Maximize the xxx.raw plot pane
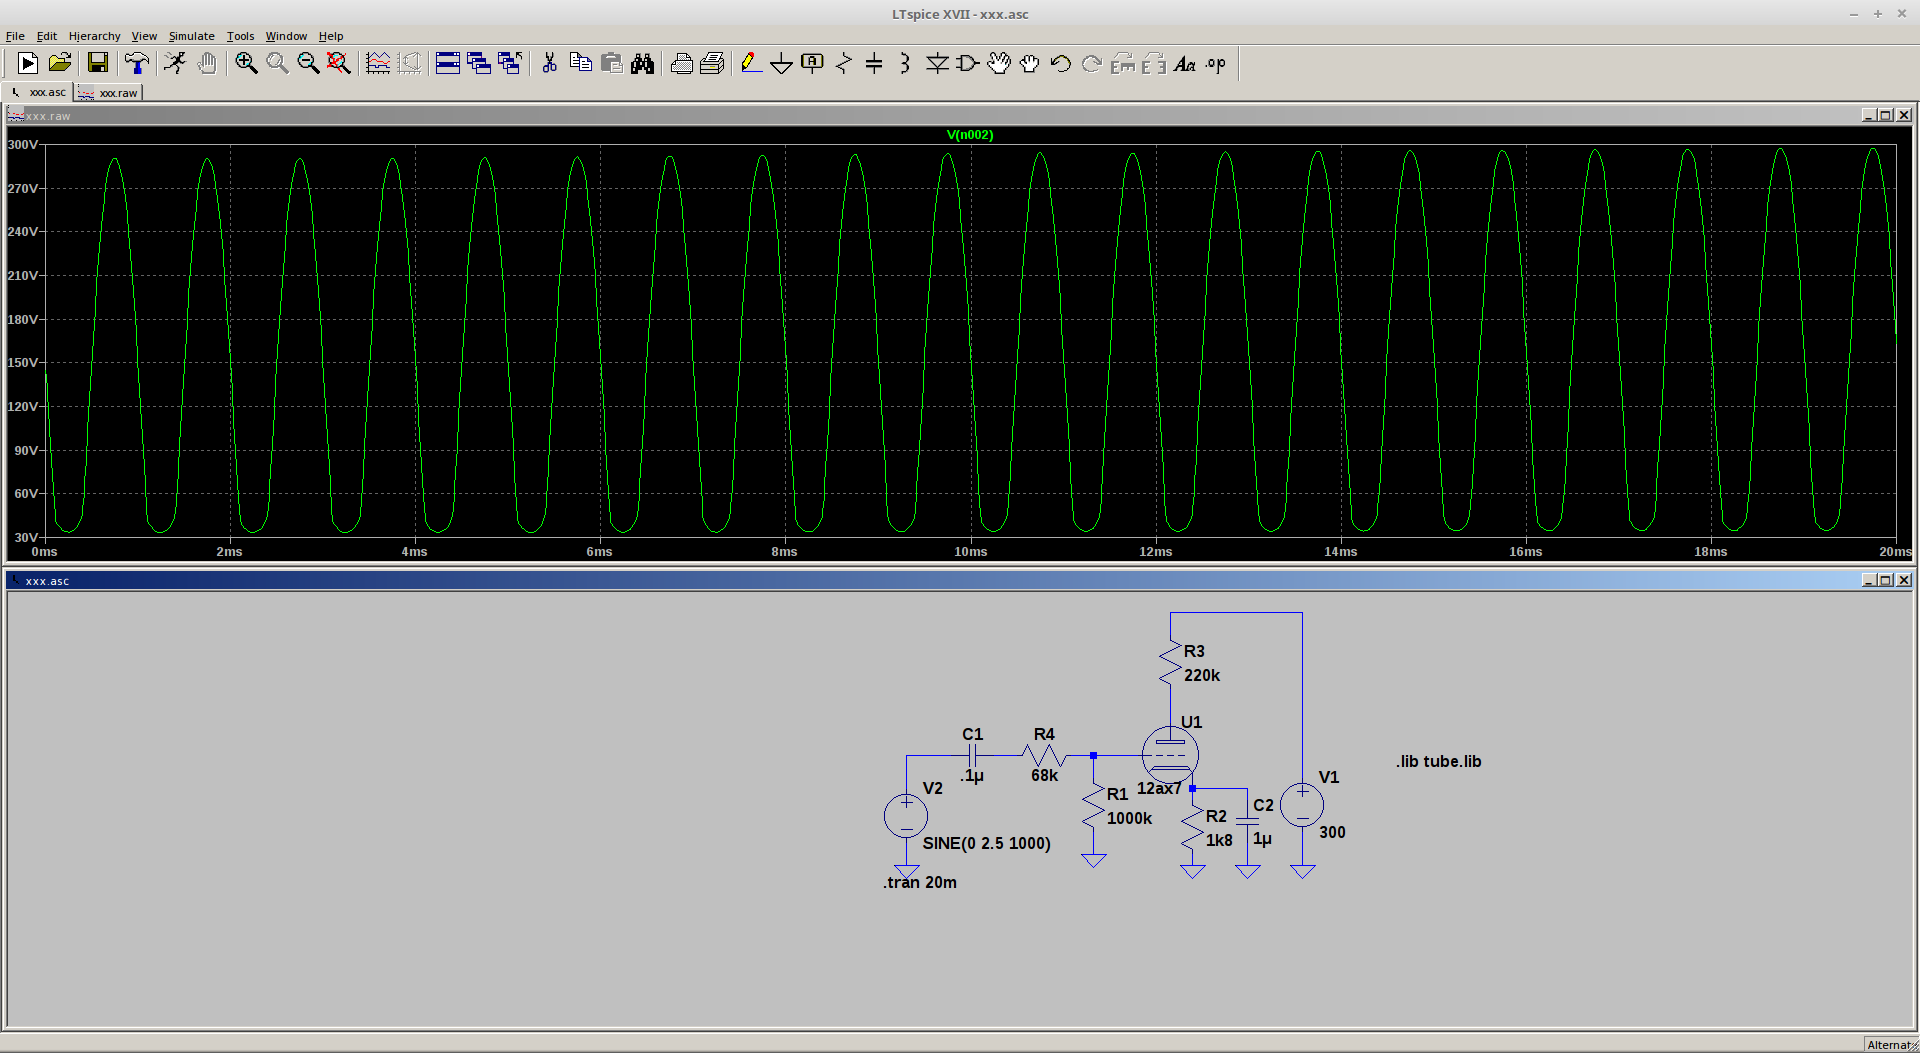Viewport: 1920px width, 1053px height. click(x=1886, y=115)
